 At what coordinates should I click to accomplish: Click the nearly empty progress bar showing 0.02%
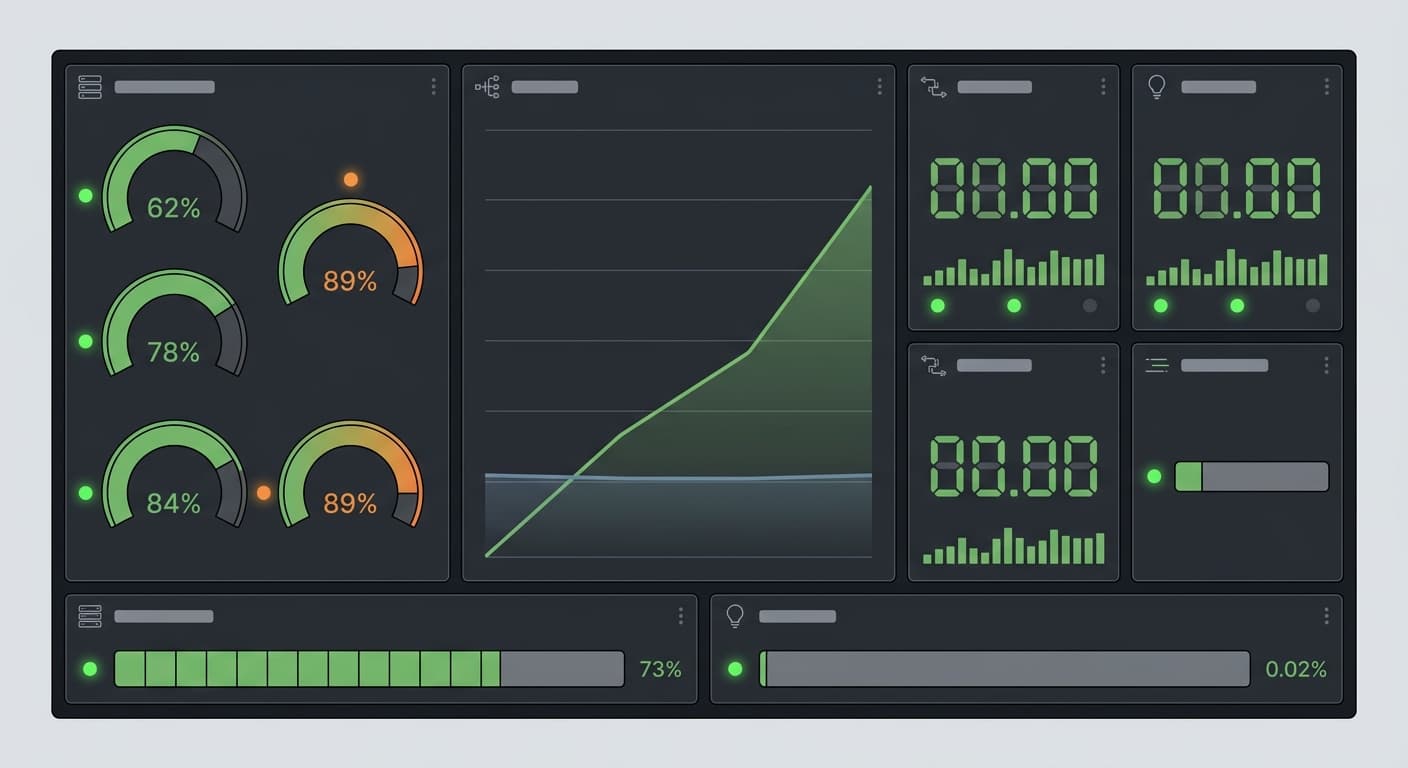point(1004,669)
